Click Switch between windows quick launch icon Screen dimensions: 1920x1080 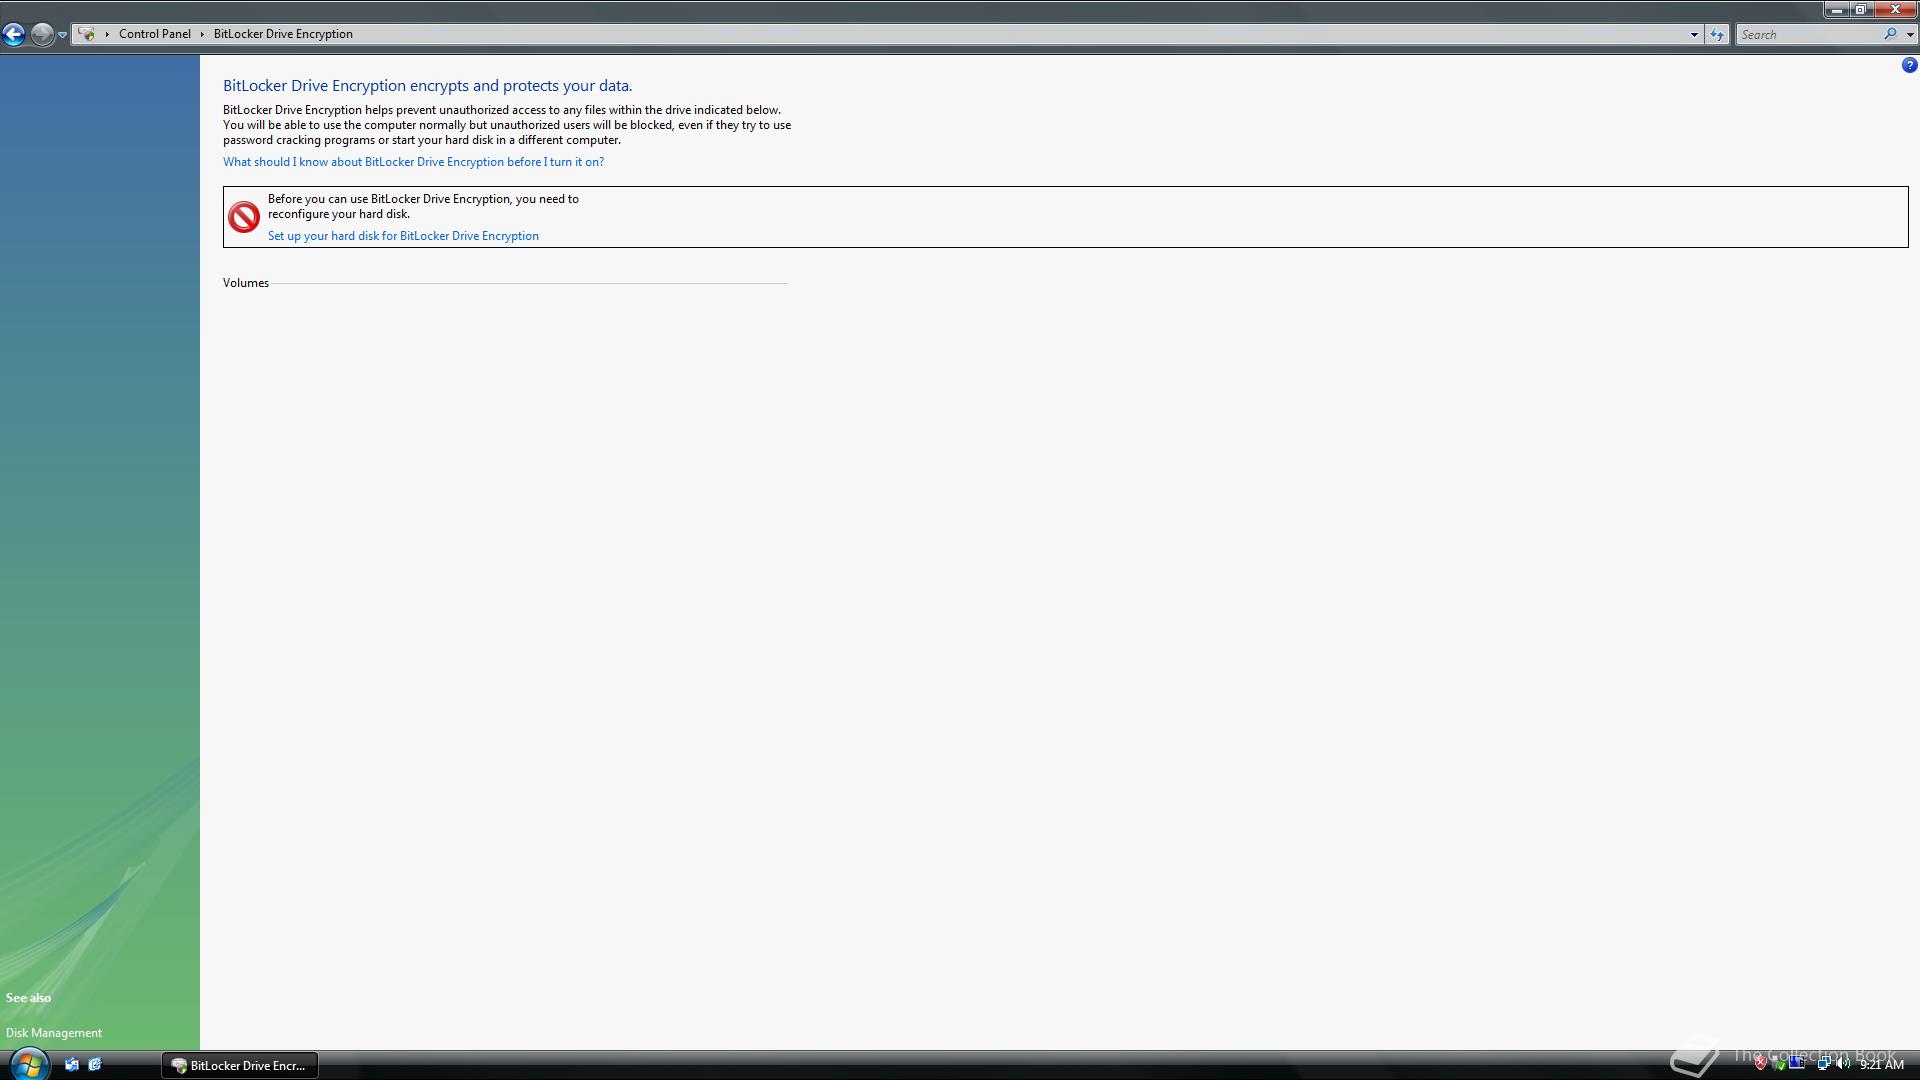point(95,1065)
